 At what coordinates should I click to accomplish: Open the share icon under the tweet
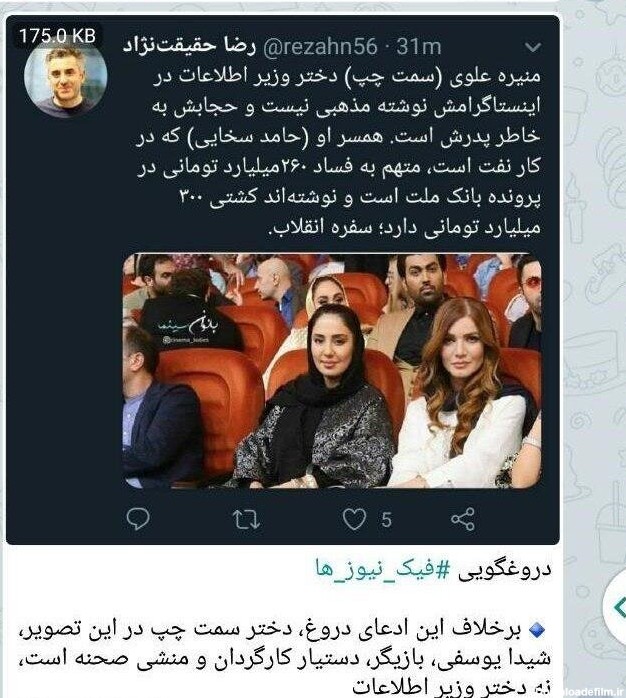click(x=463, y=519)
